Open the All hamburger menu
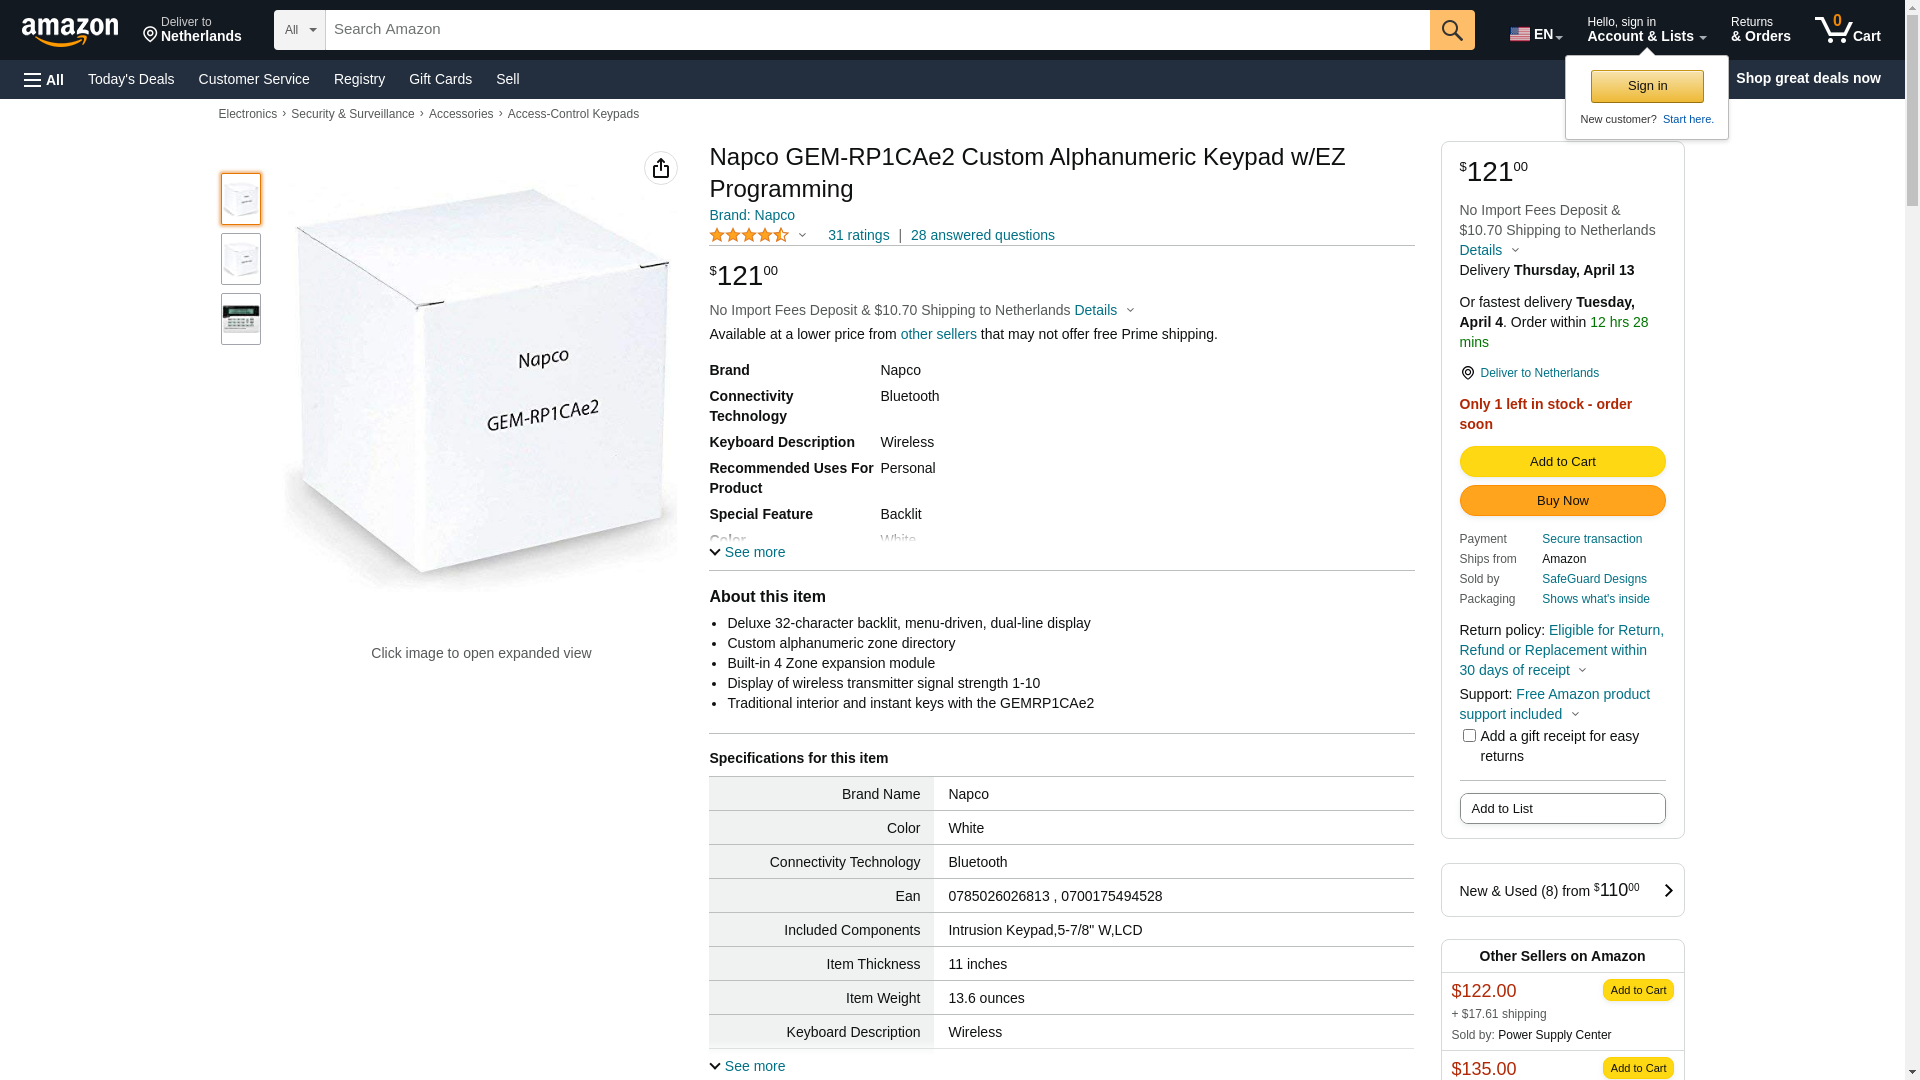The height and width of the screenshot is (1080, 1920). click(44, 79)
